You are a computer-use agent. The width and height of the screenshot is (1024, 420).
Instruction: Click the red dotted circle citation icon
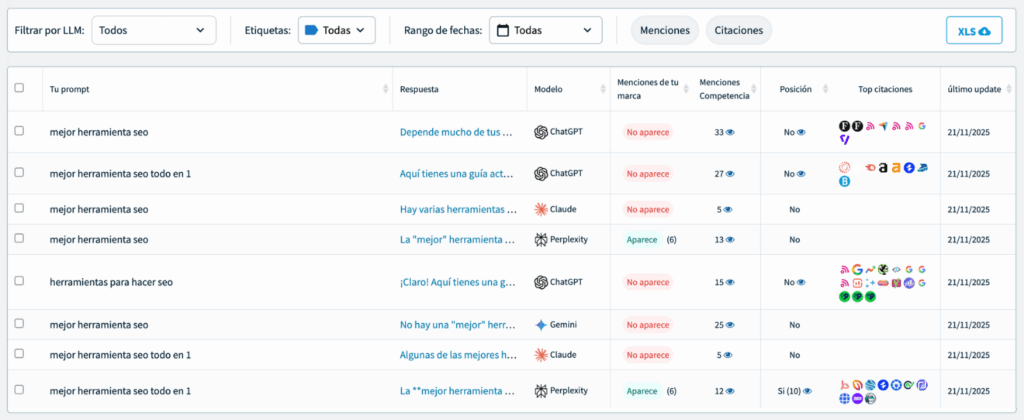tap(844, 168)
